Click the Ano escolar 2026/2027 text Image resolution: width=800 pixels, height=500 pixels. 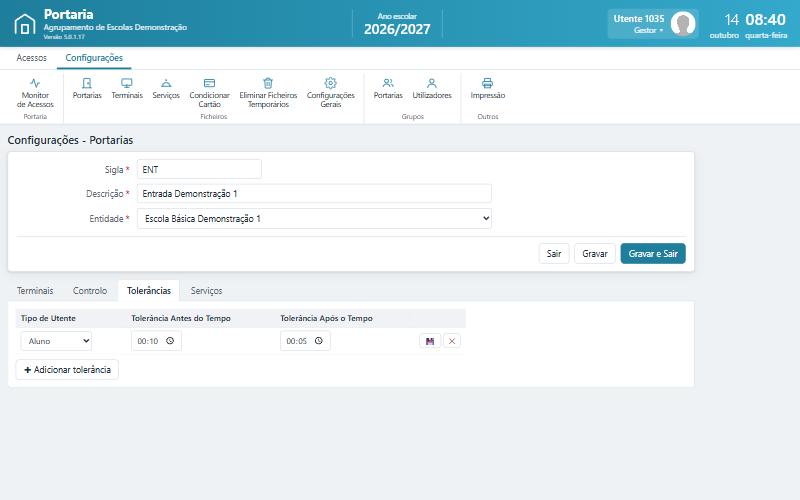pos(397,24)
